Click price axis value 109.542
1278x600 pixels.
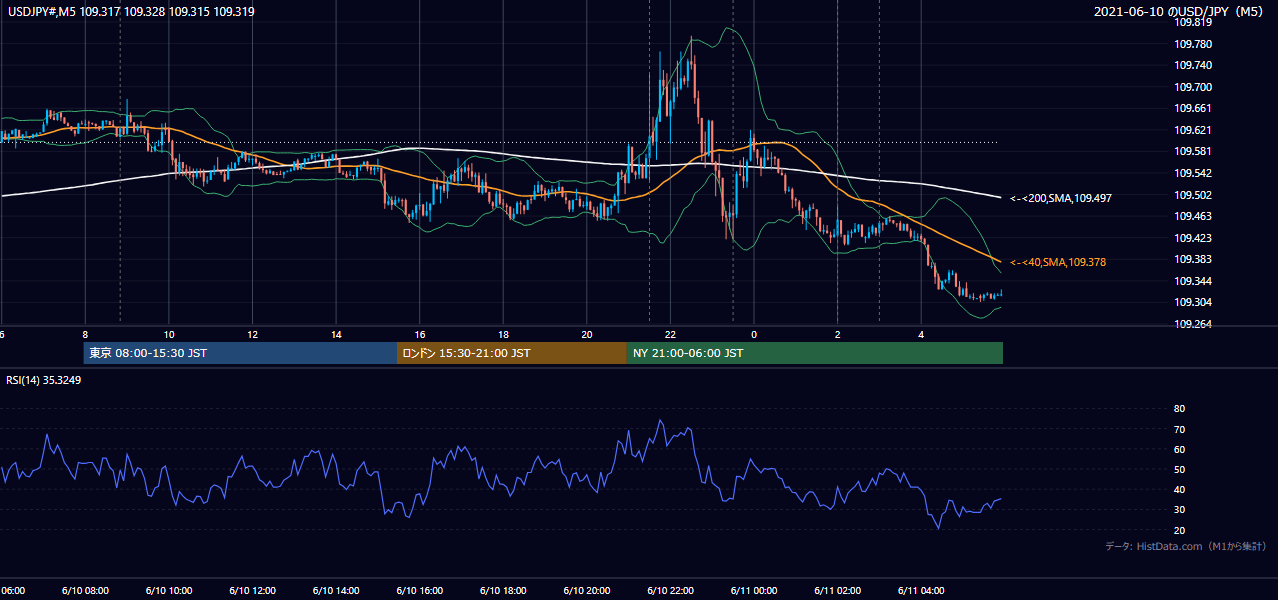(x=1193, y=173)
